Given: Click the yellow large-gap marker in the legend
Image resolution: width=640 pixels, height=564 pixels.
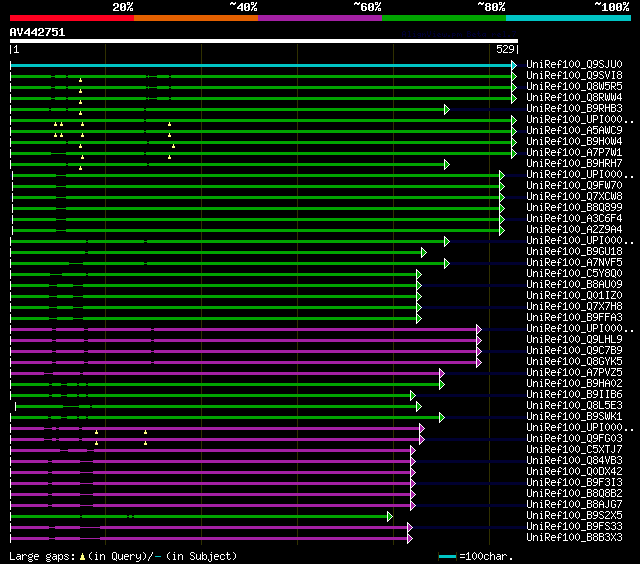Looking at the screenshot, I should (82, 556).
